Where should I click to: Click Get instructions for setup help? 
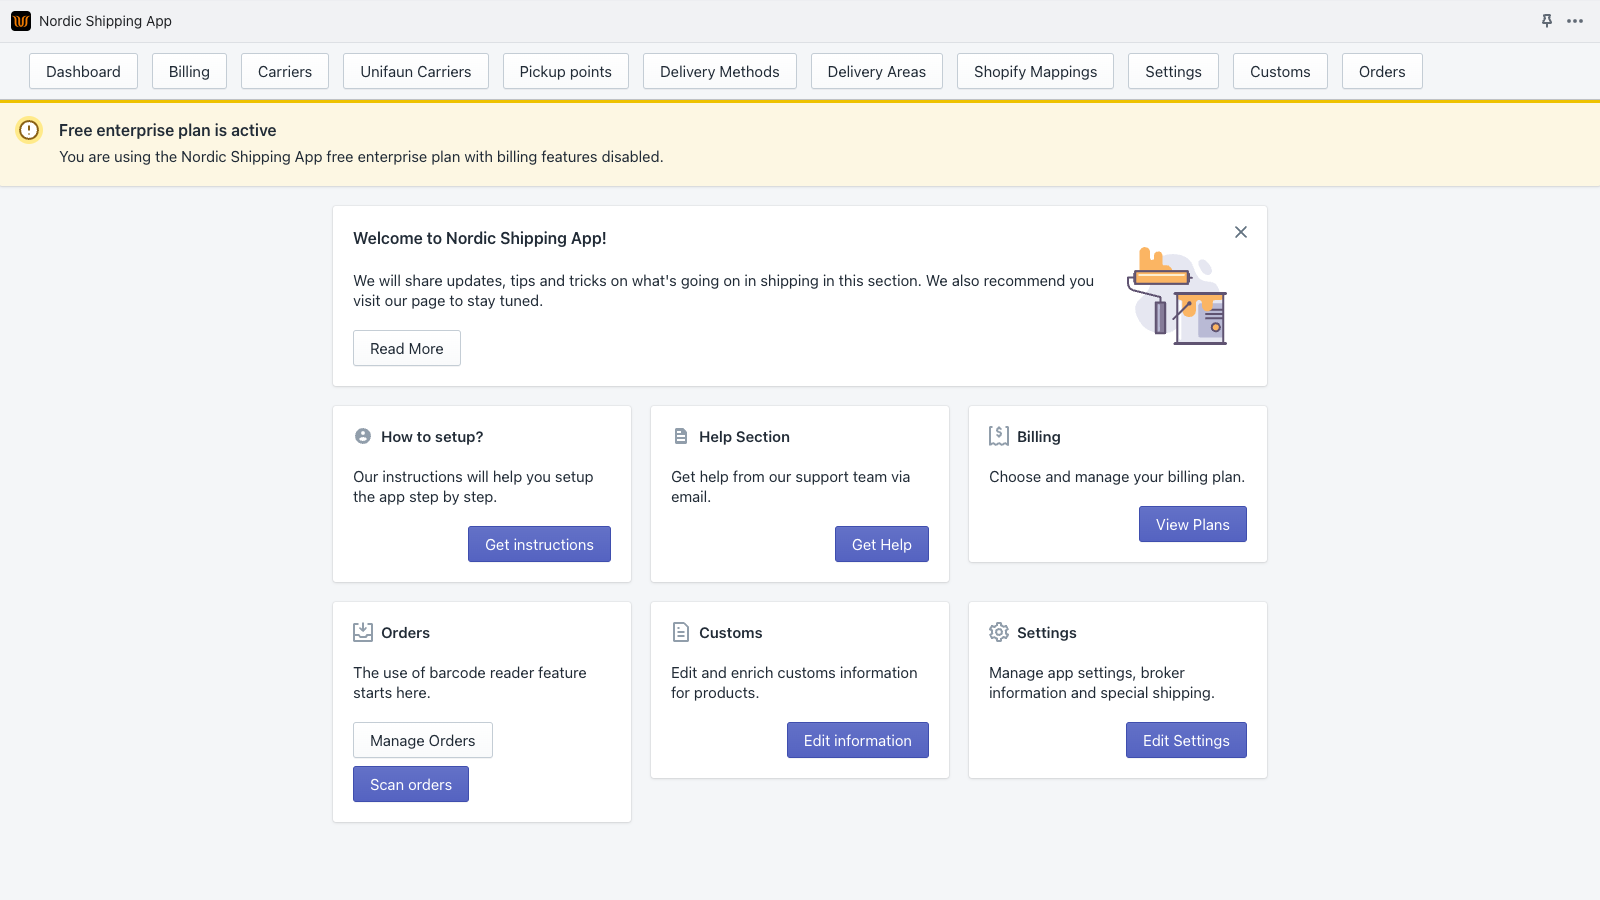pyautogui.click(x=539, y=544)
